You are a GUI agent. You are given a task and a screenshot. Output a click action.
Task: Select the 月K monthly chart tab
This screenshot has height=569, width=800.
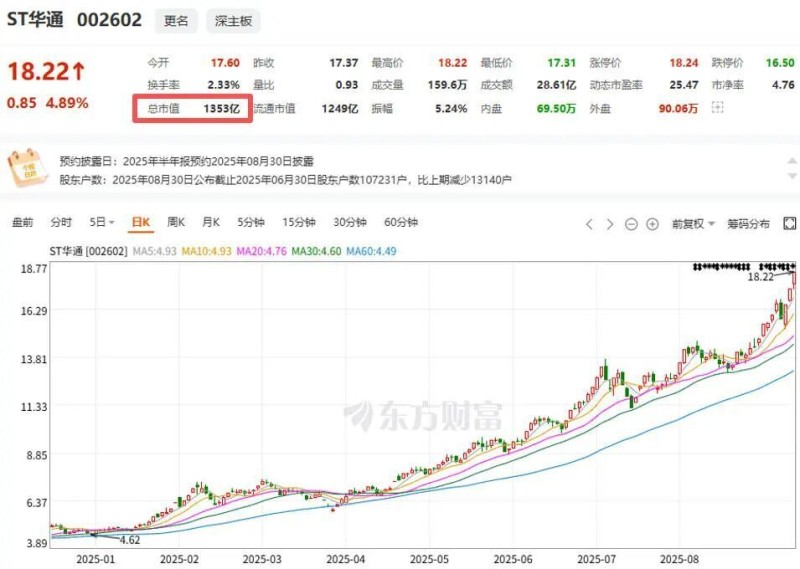click(210, 222)
